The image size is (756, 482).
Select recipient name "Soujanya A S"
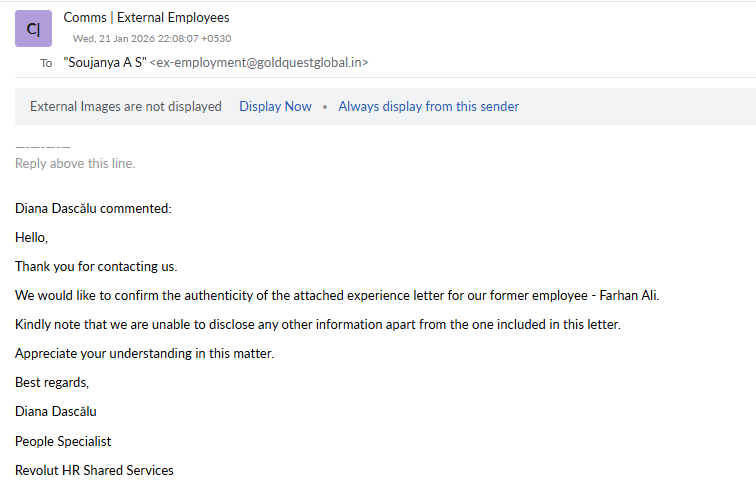(105, 63)
